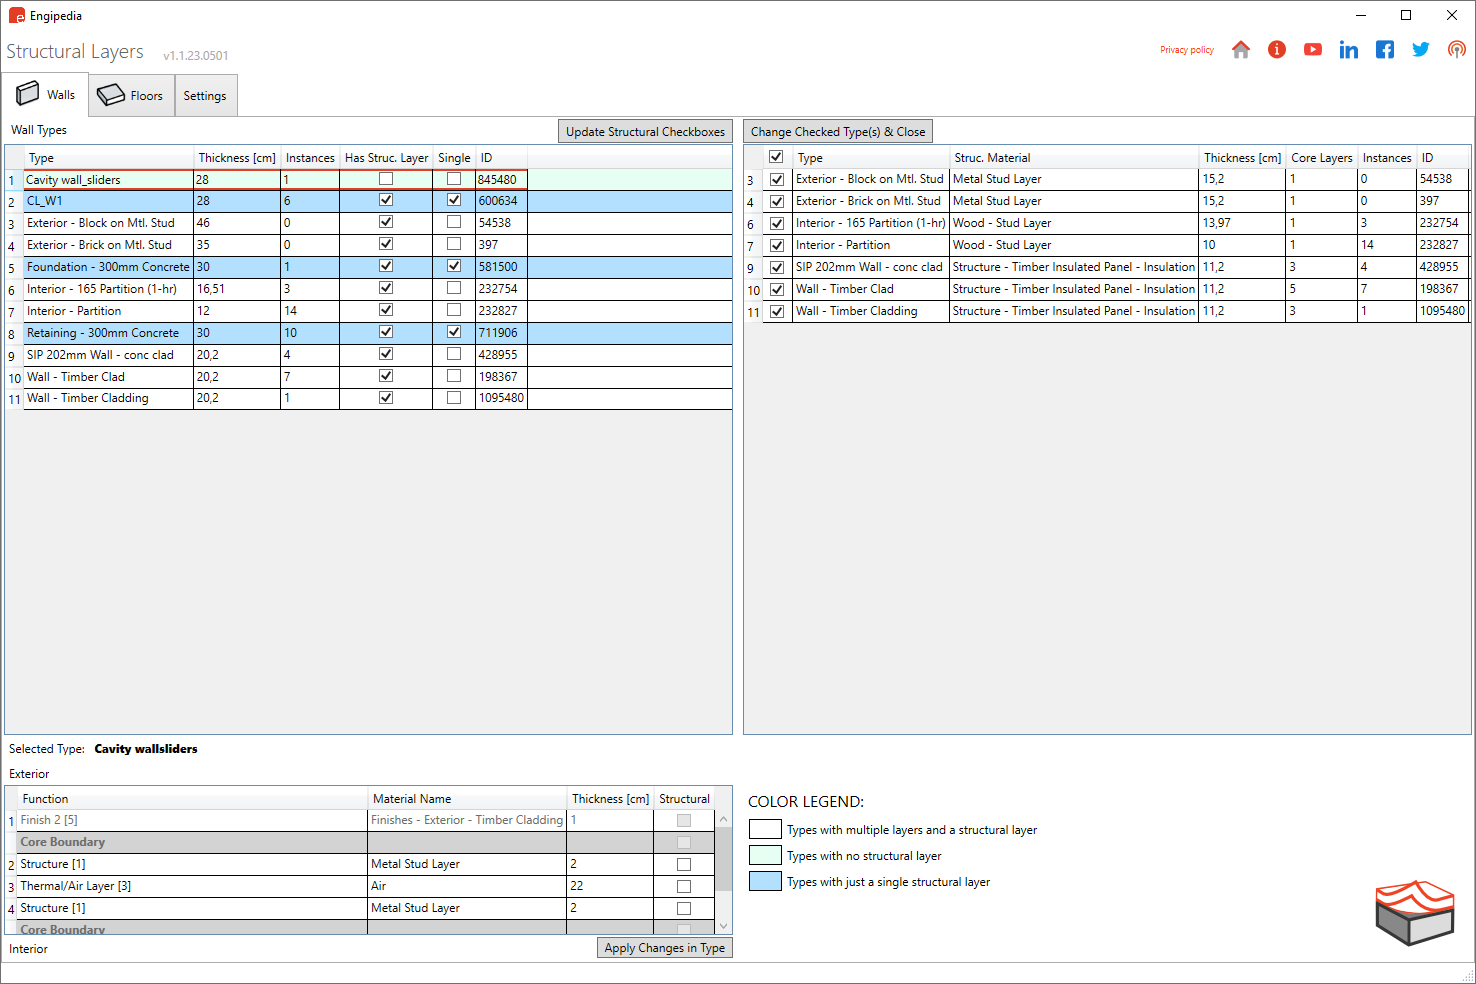Click the Engipedia box logo at bottom right
This screenshot has height=984, width=1476.
[x=1415, y=913]
